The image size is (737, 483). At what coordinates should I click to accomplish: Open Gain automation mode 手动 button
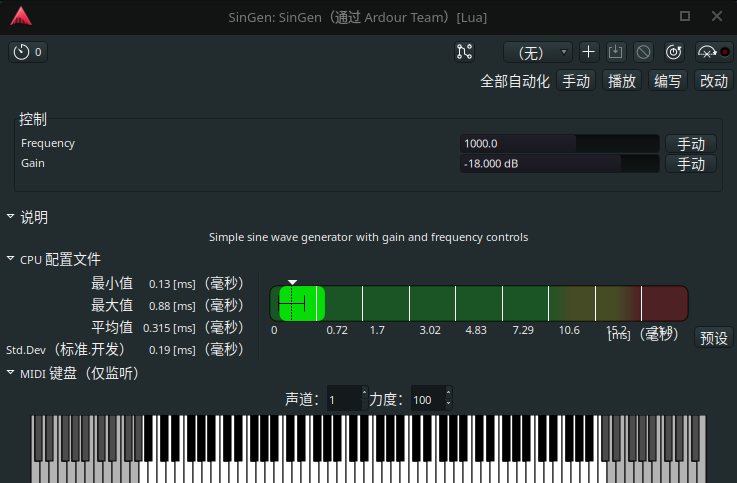(x=691, y=164)
